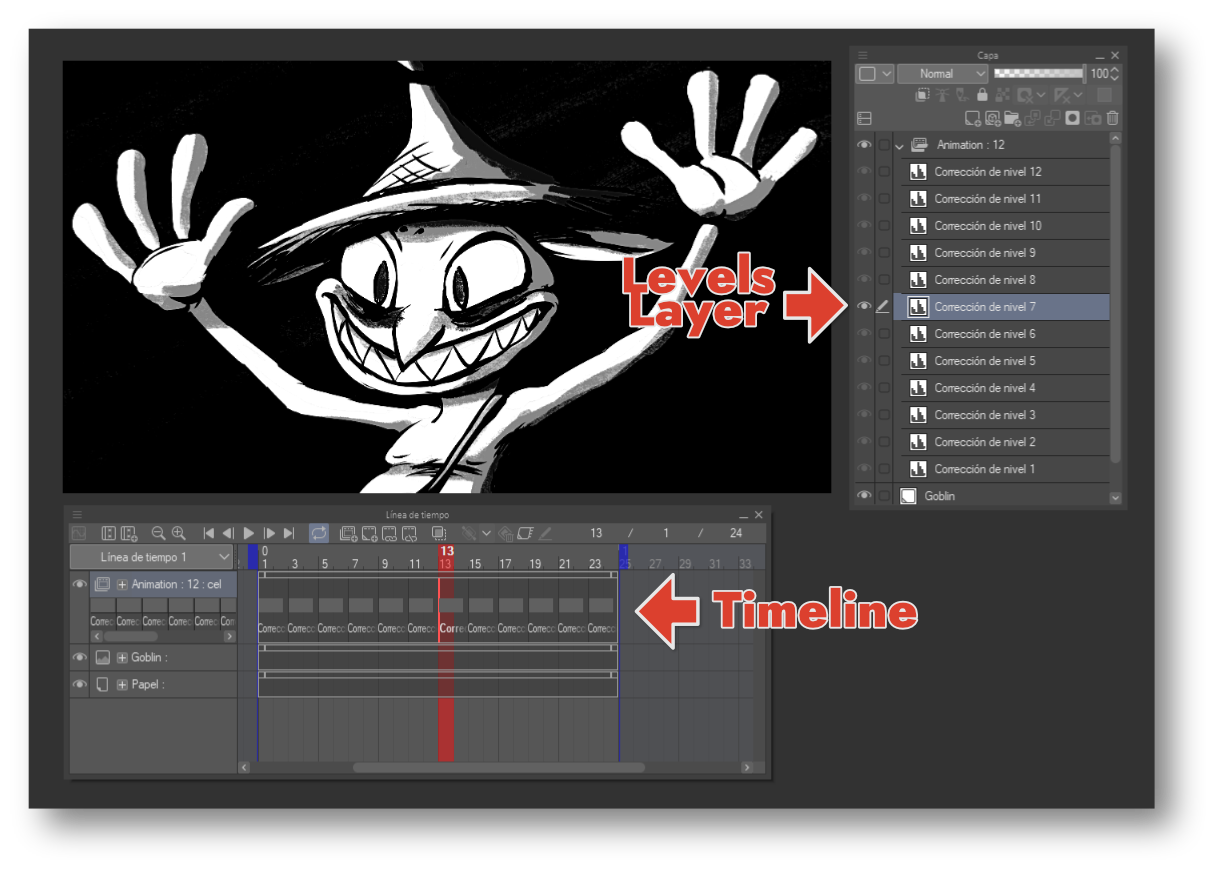The width and height of the screenshot is (1218, 872).
Task: Toggle visibility of Corrección de nivel 7
Action: pos(864,307)
